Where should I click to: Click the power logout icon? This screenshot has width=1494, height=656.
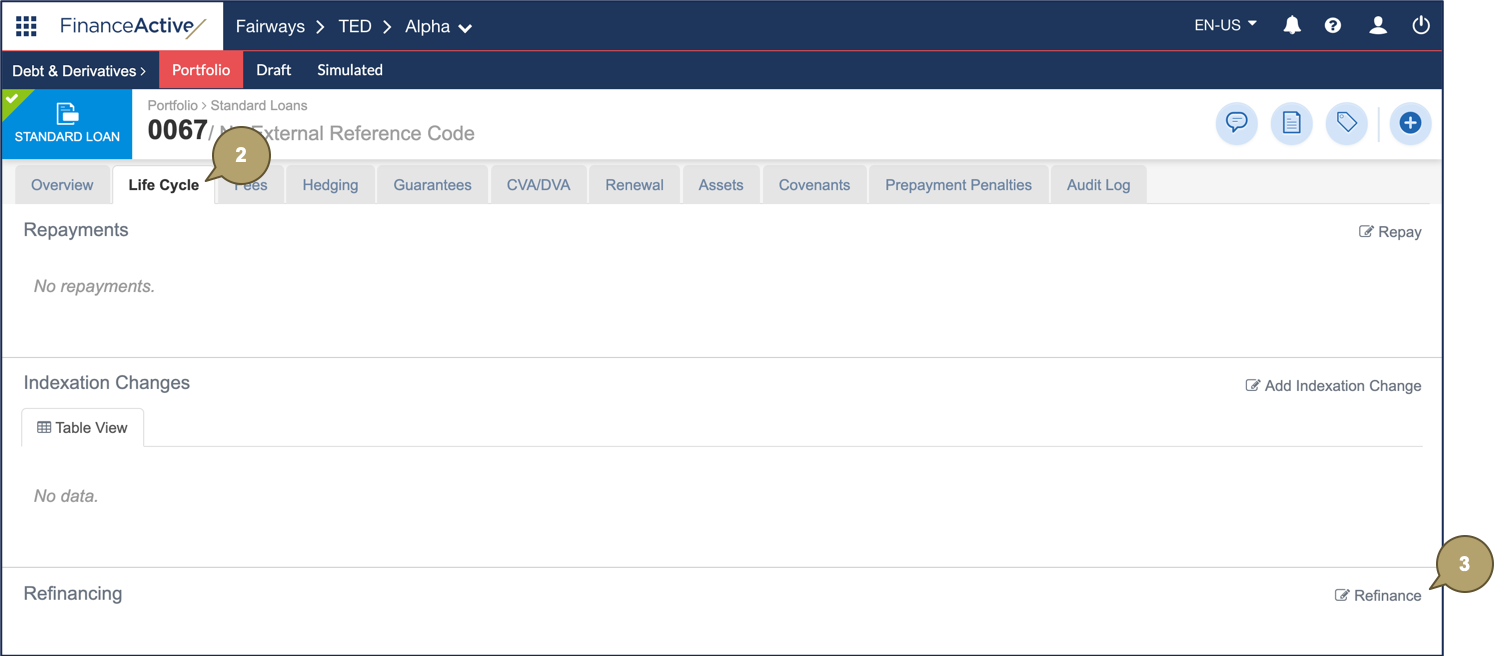coord(1421,26)
